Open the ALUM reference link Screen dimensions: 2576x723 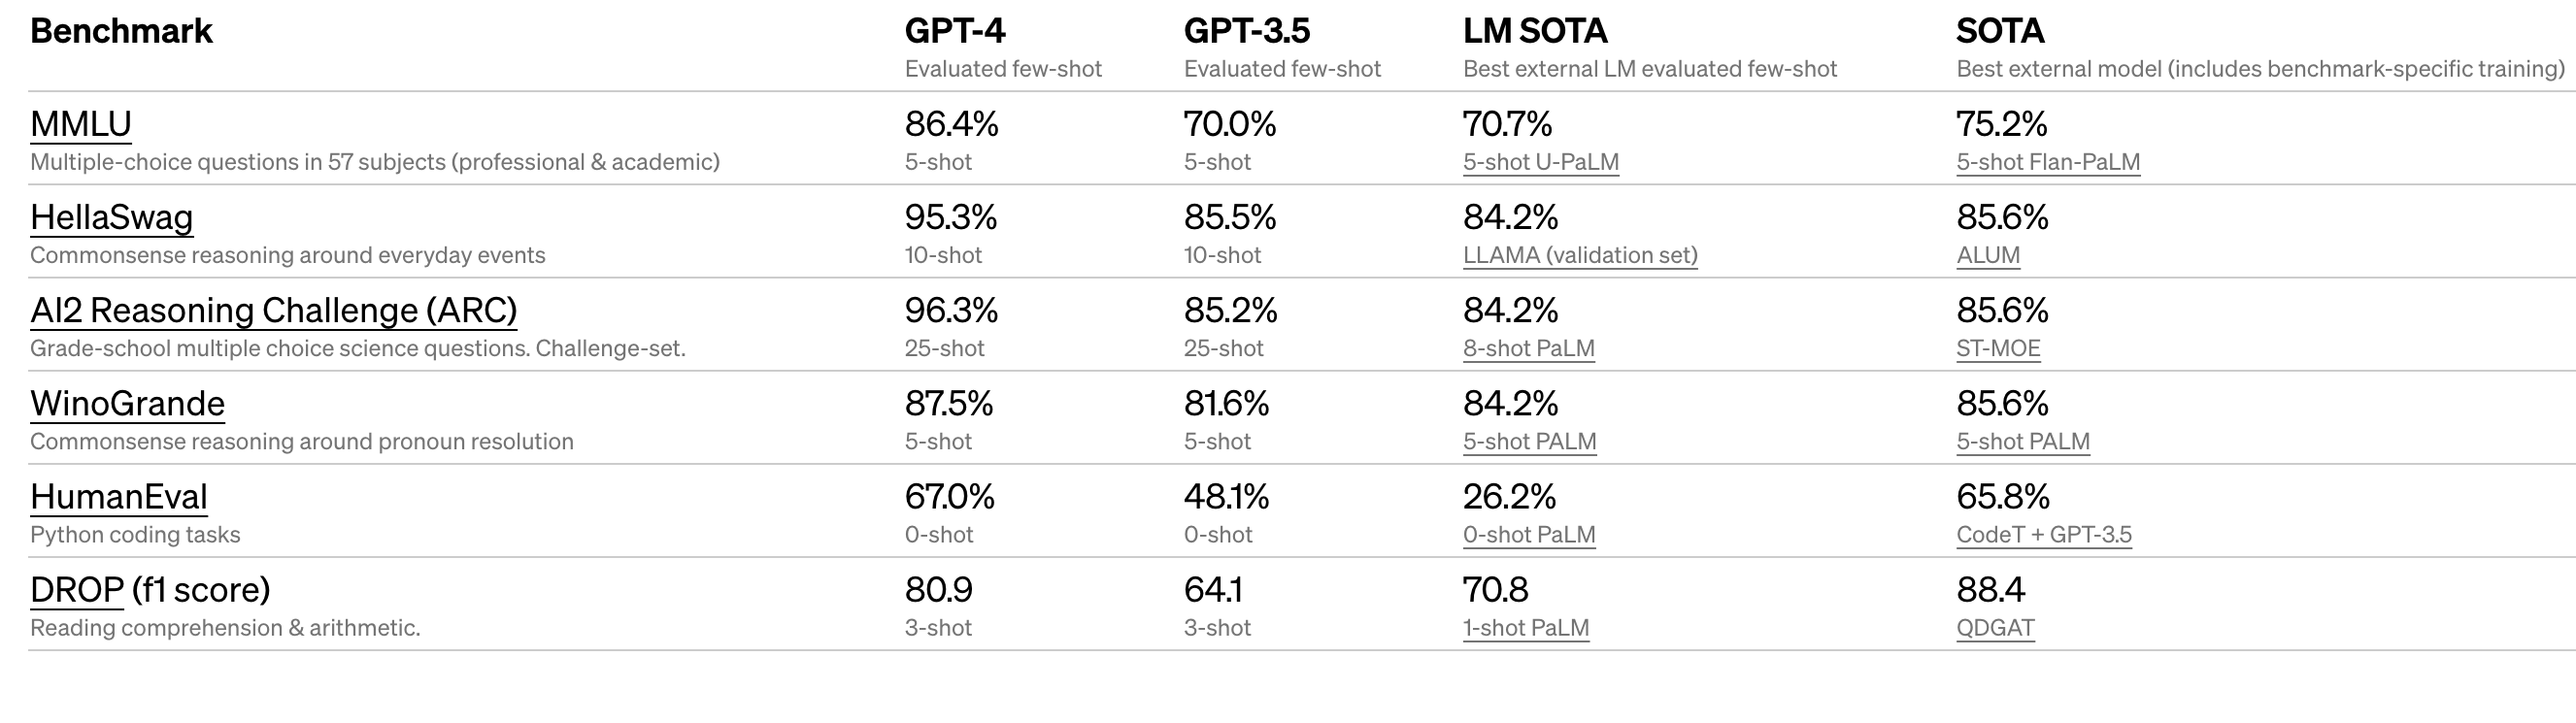tap(1988, 255)
